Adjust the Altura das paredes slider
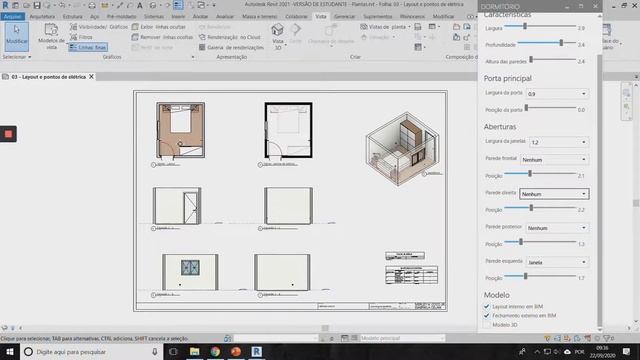Screen dimensions: 640x360 click(x=552, y=60)
